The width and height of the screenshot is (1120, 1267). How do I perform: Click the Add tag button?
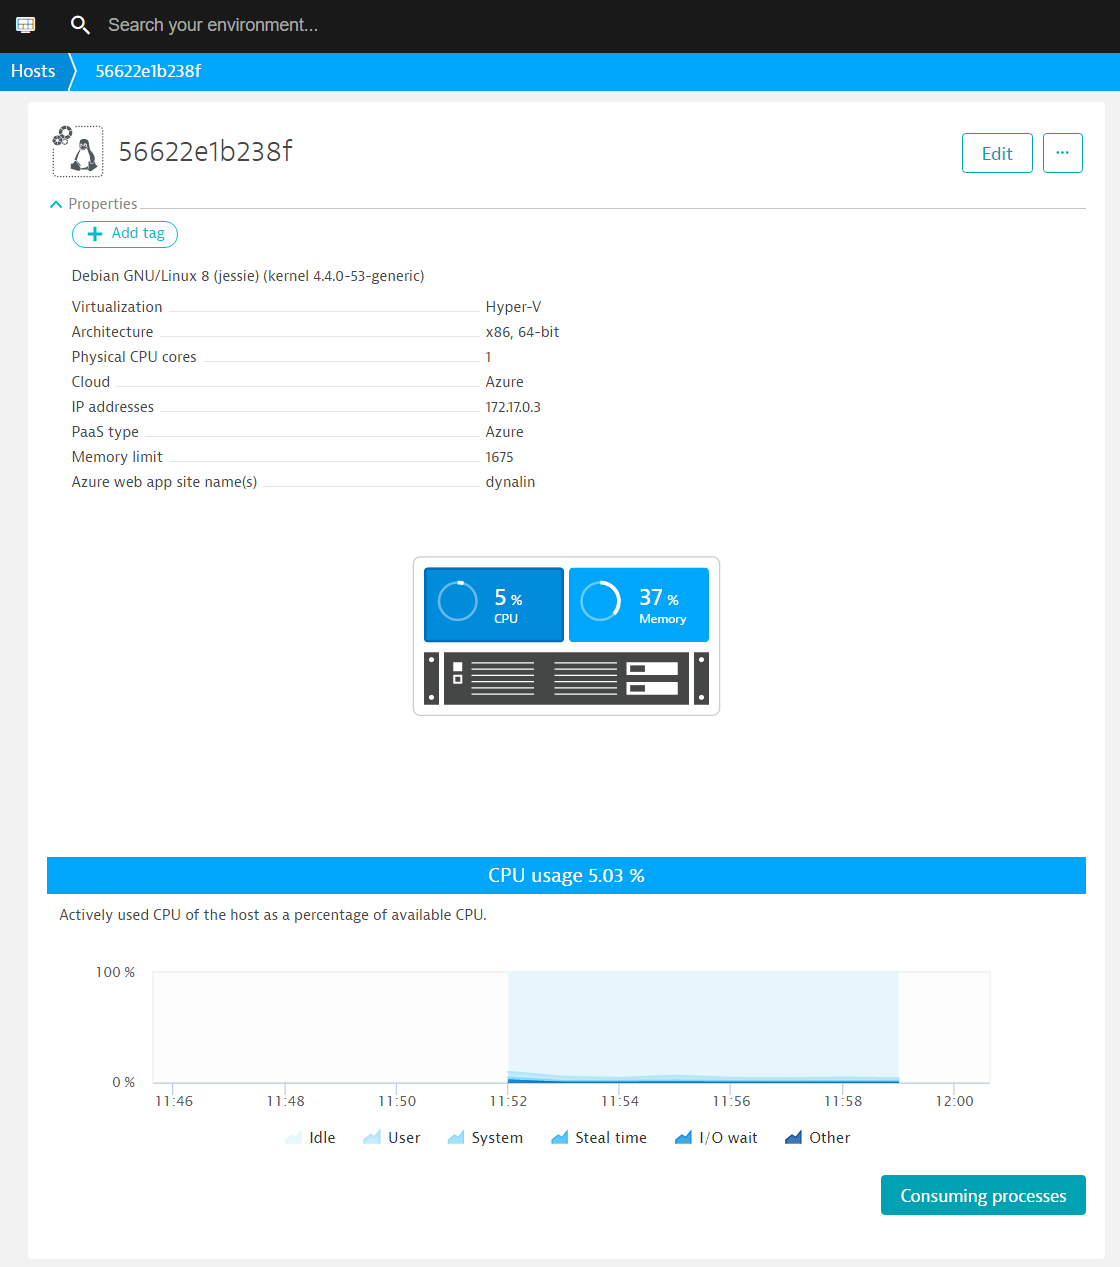[125, 234]
